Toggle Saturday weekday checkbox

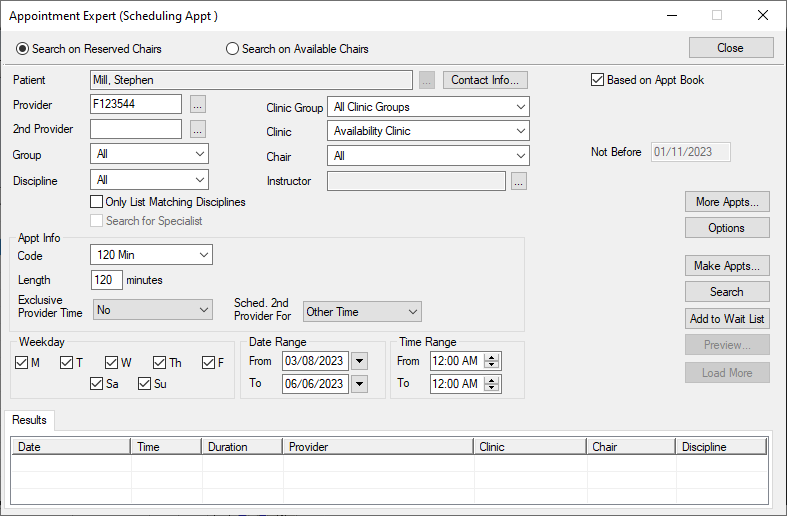96,383
